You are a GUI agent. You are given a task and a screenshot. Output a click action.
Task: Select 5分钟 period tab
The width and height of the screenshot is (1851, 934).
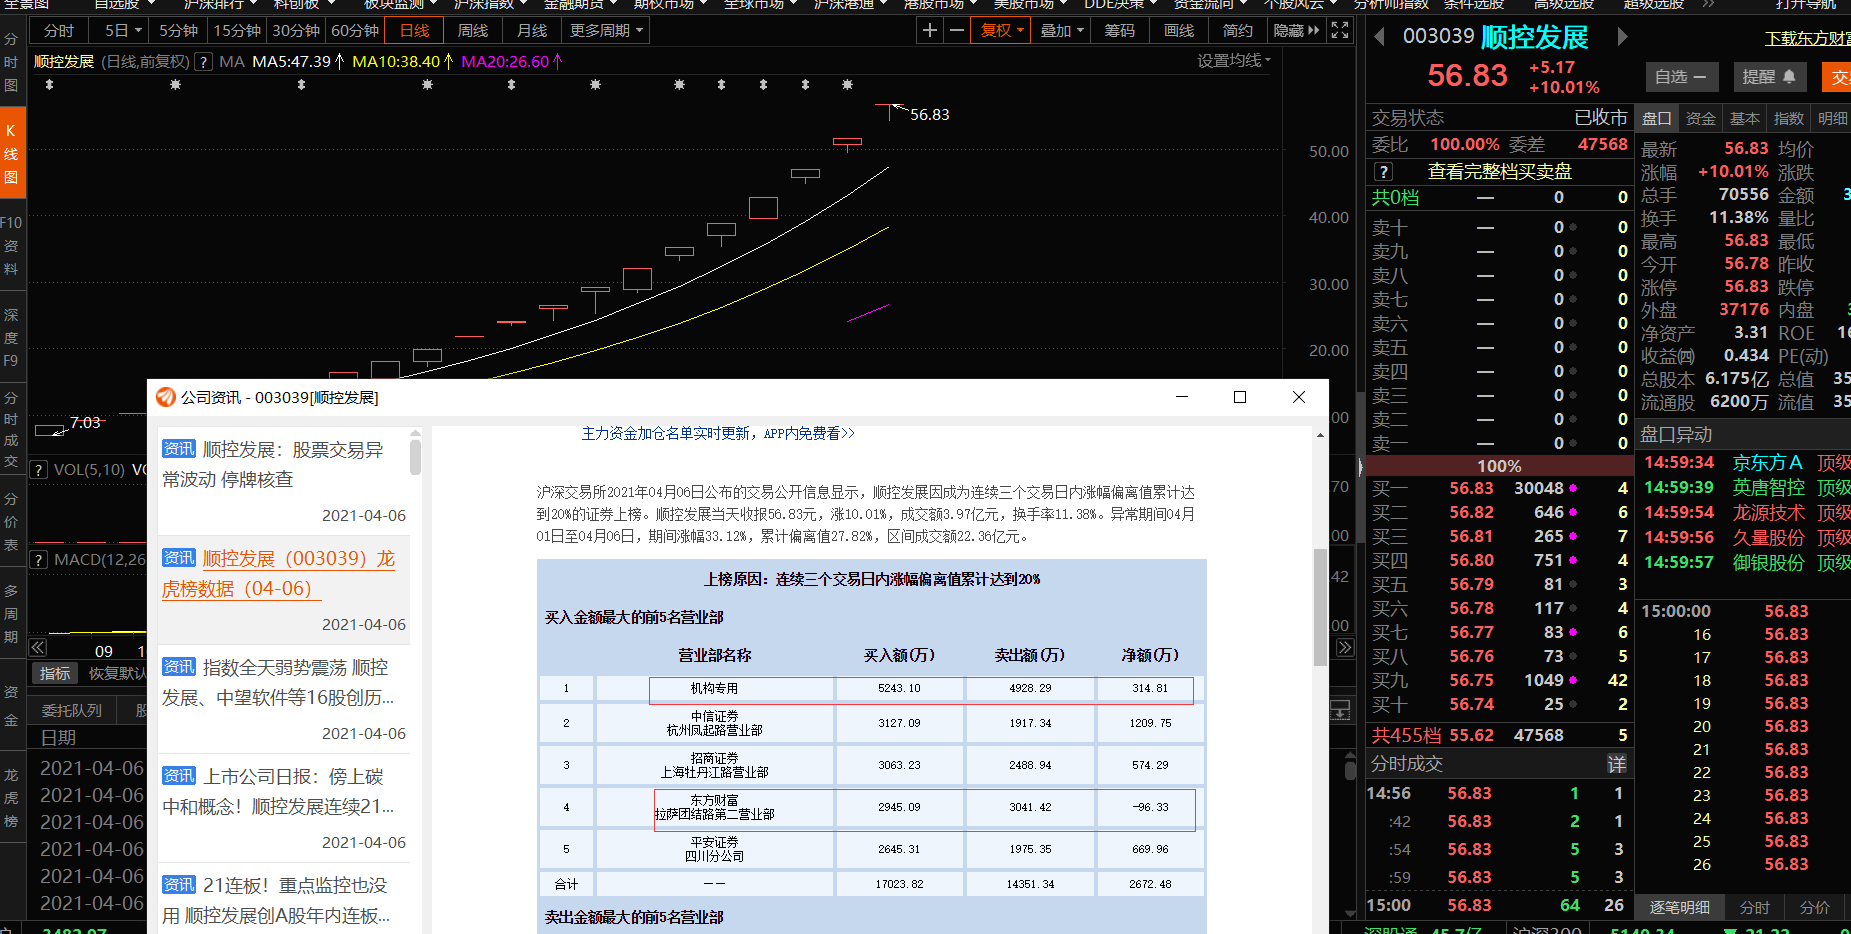click(x=178, y=30)
